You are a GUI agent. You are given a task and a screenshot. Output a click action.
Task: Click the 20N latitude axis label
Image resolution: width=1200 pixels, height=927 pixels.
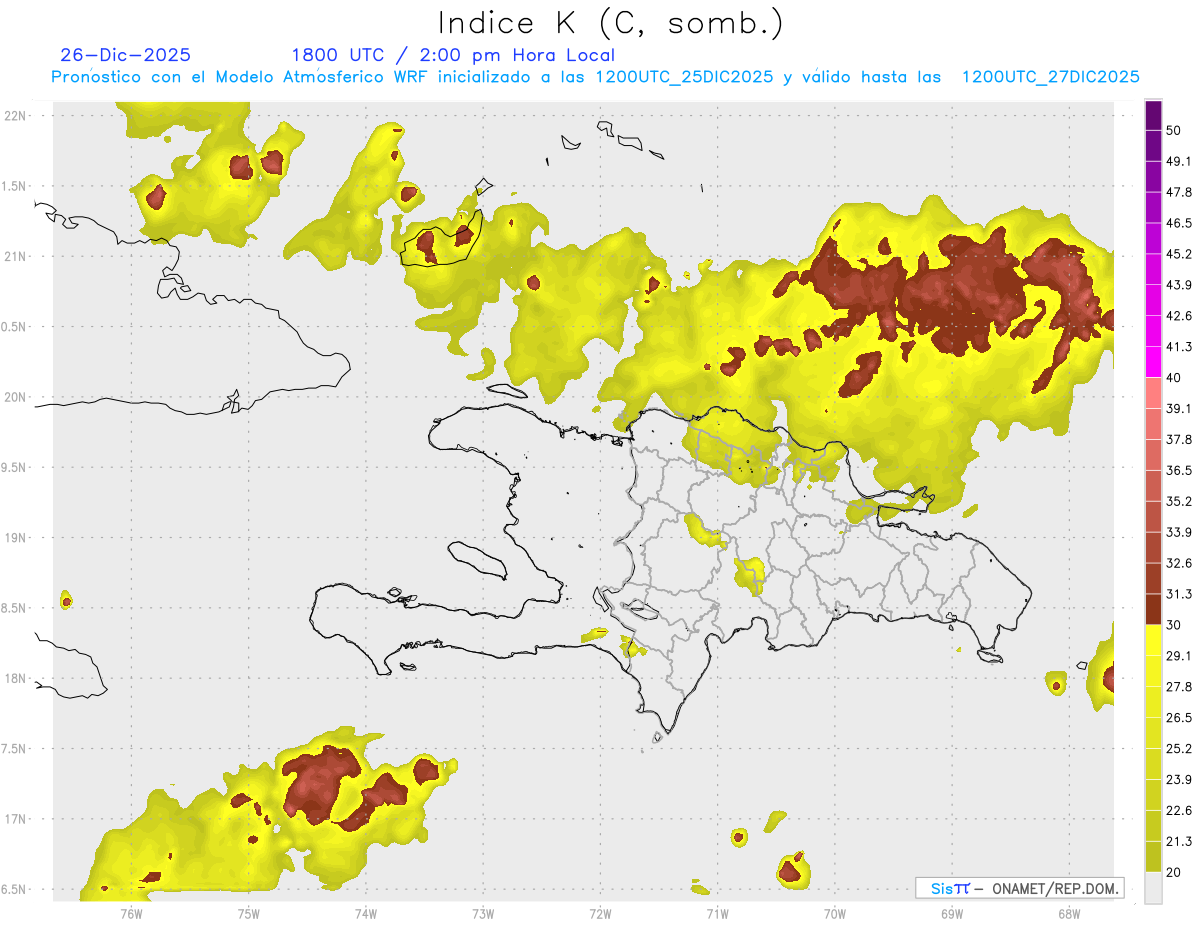tap(15, 397)
